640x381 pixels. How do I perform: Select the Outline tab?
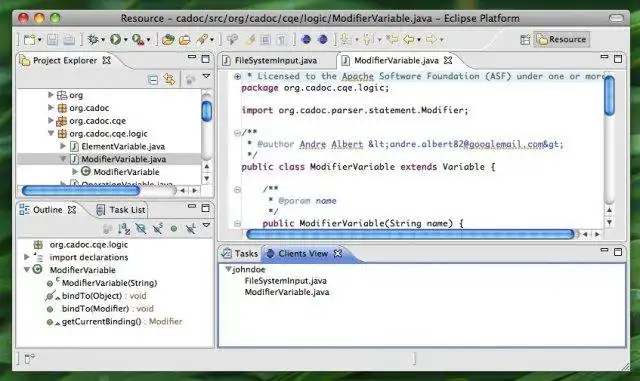[47, 210]
